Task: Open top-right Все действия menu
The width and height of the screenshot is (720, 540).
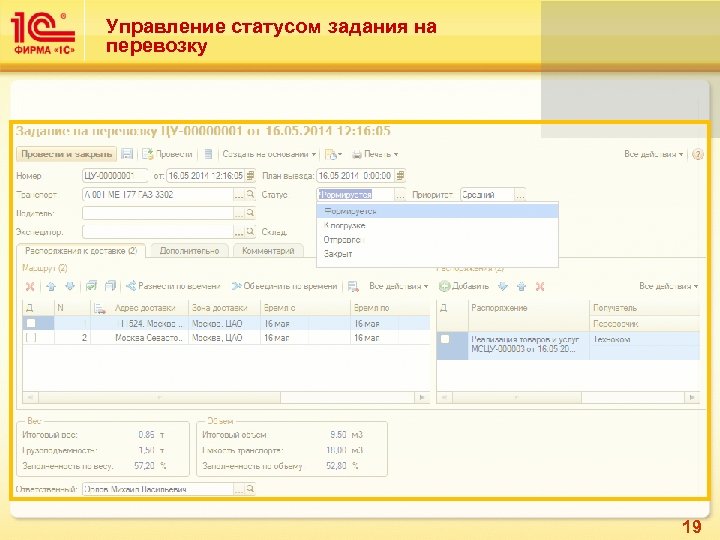Action: pyautogui.click(x=653, y=154)
